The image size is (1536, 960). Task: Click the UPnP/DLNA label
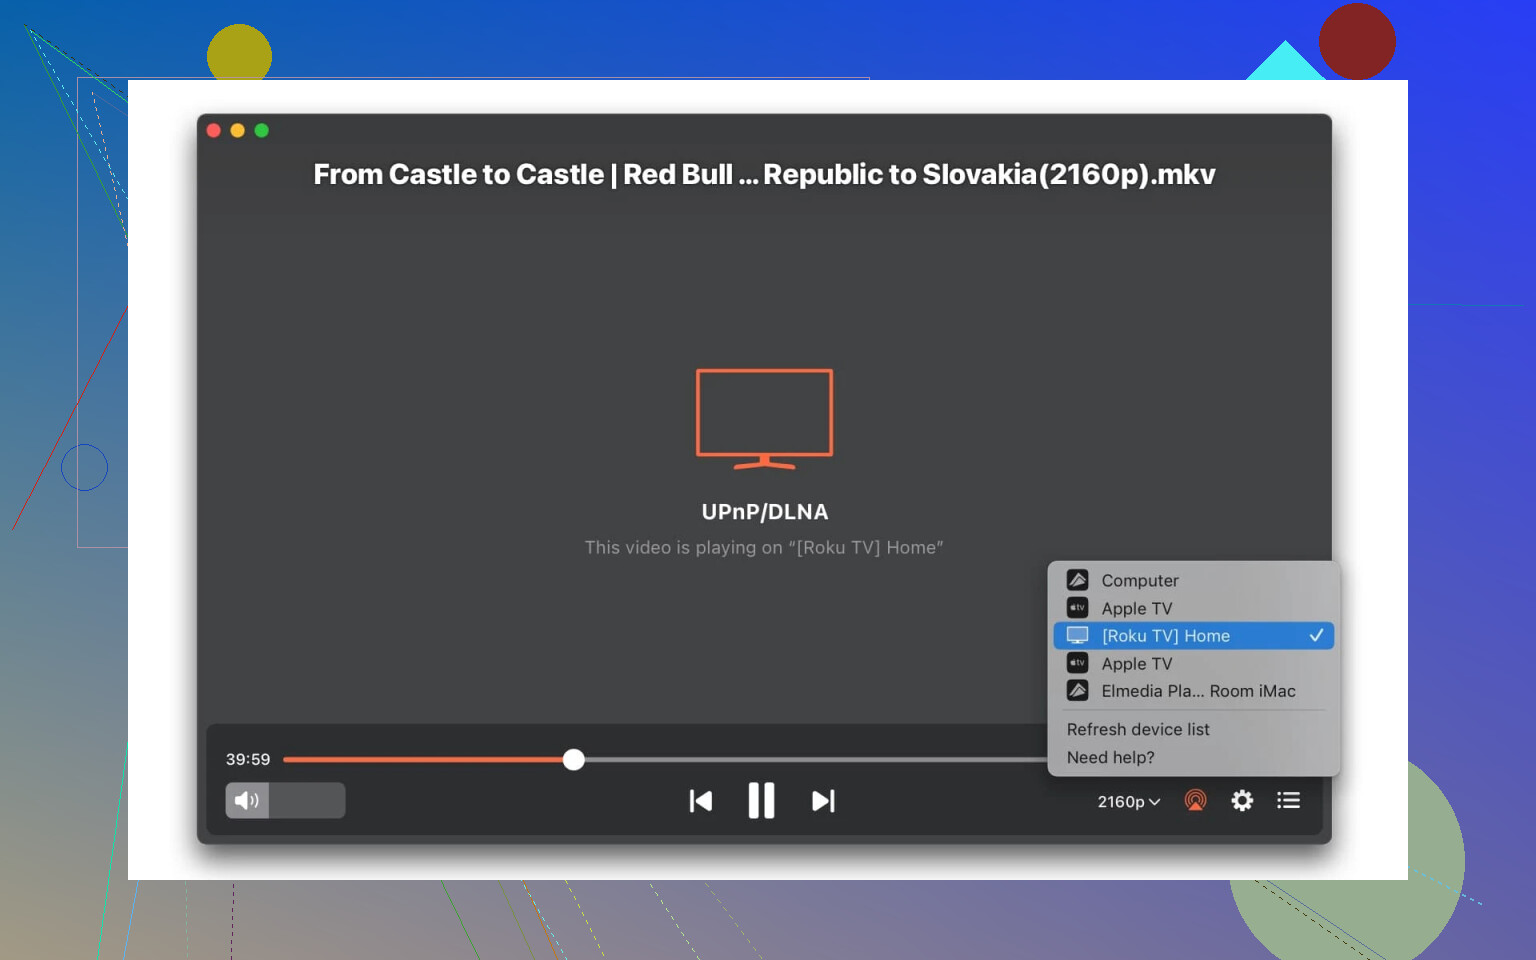click(x=765, y=512)
